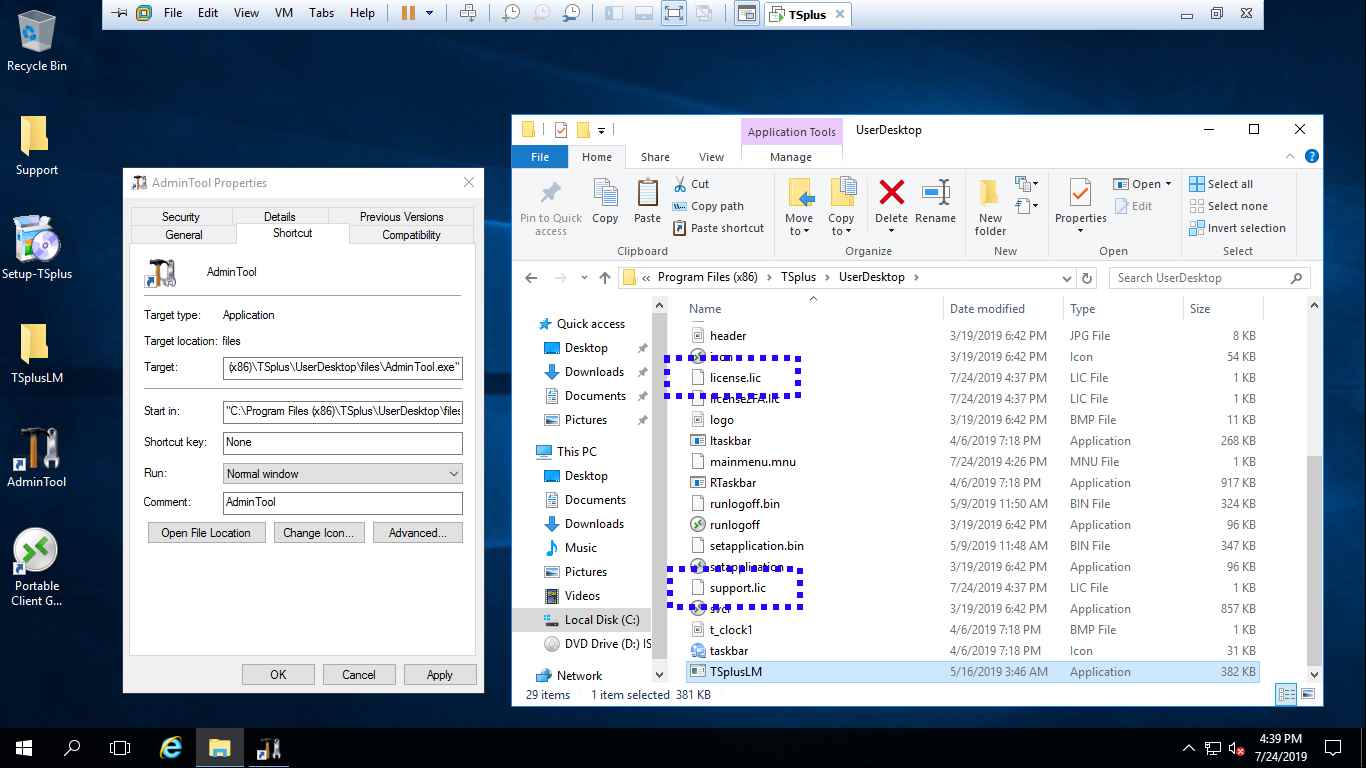Click the printer icon in the VMware toolbar
1366x768 pixels.
[467, 13]
